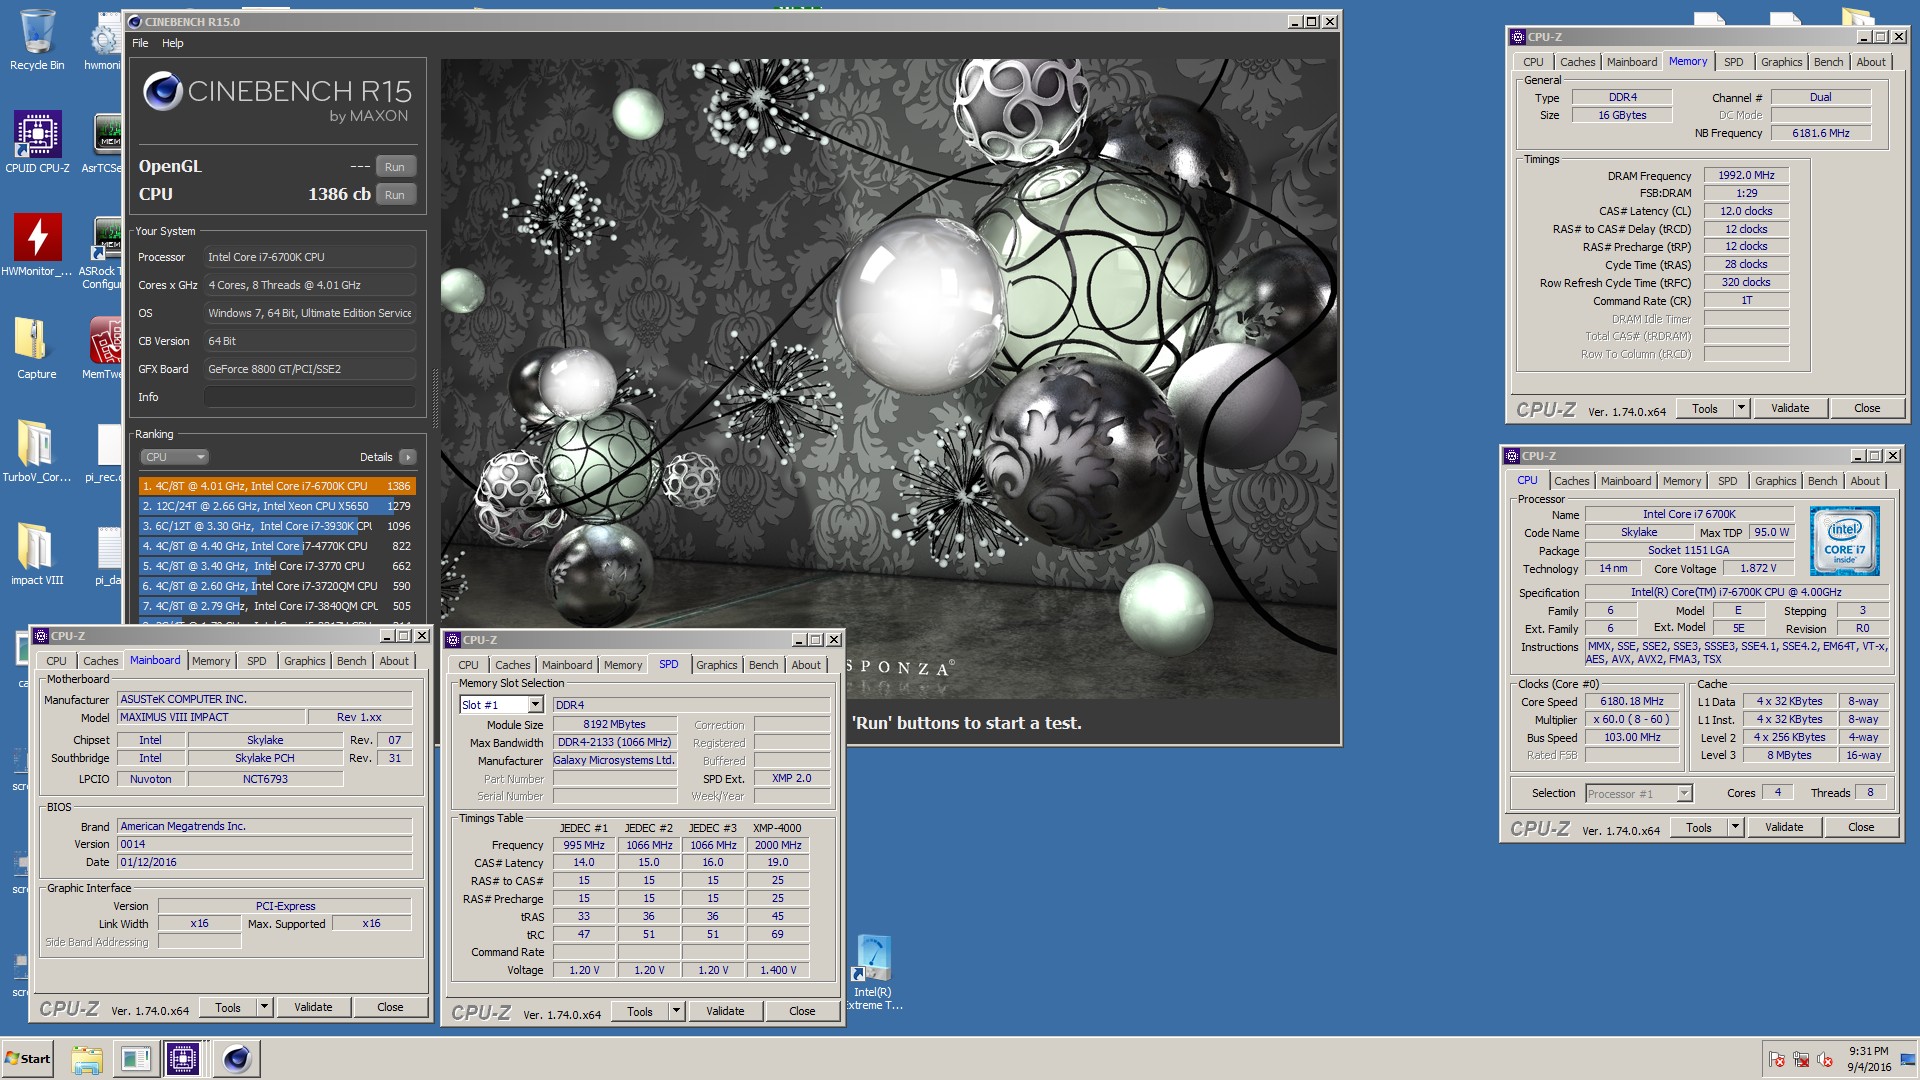The image size is (1920, 1080).
Task: Switch to Caches tab in Memory CPU-Z window
Action: point(1577,62)
